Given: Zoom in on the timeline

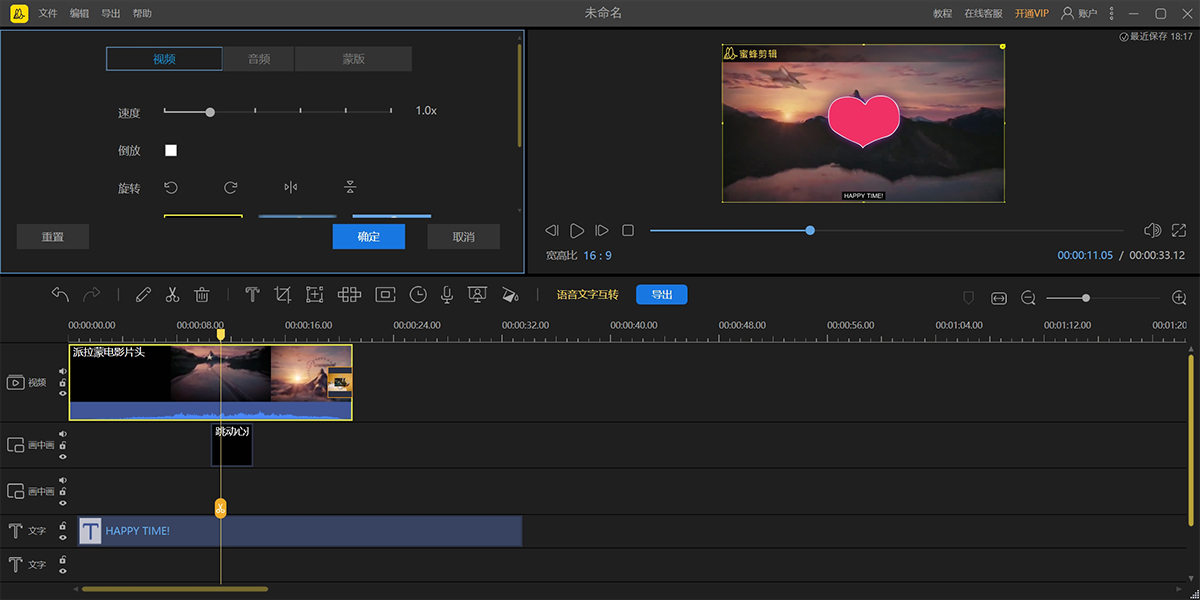Looking at the screenshot, I should point(1179,298).
